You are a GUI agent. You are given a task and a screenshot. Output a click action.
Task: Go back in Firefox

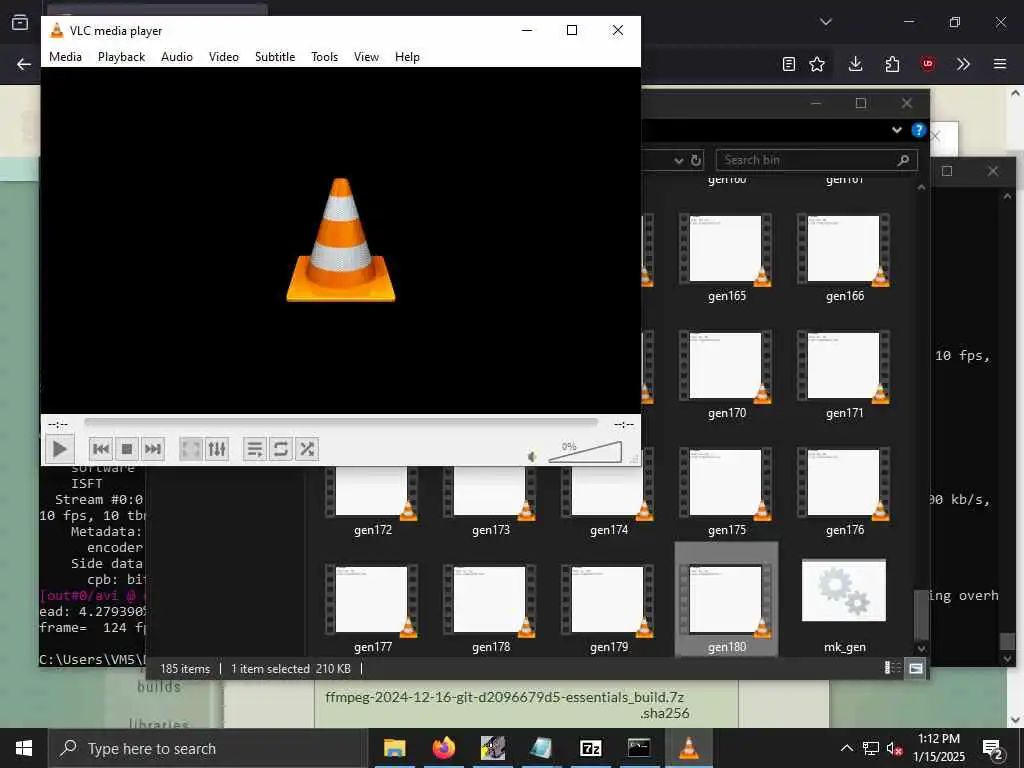tap(24, 64)
